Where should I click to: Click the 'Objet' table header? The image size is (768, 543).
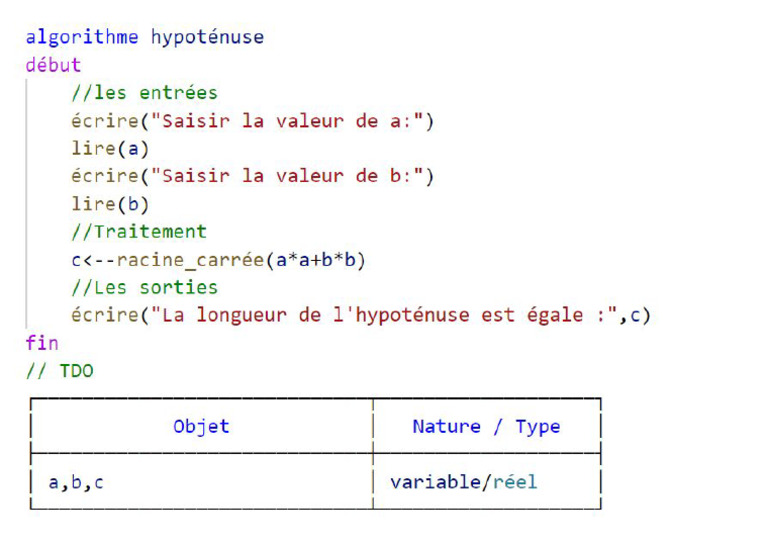[x=201, y=427]
